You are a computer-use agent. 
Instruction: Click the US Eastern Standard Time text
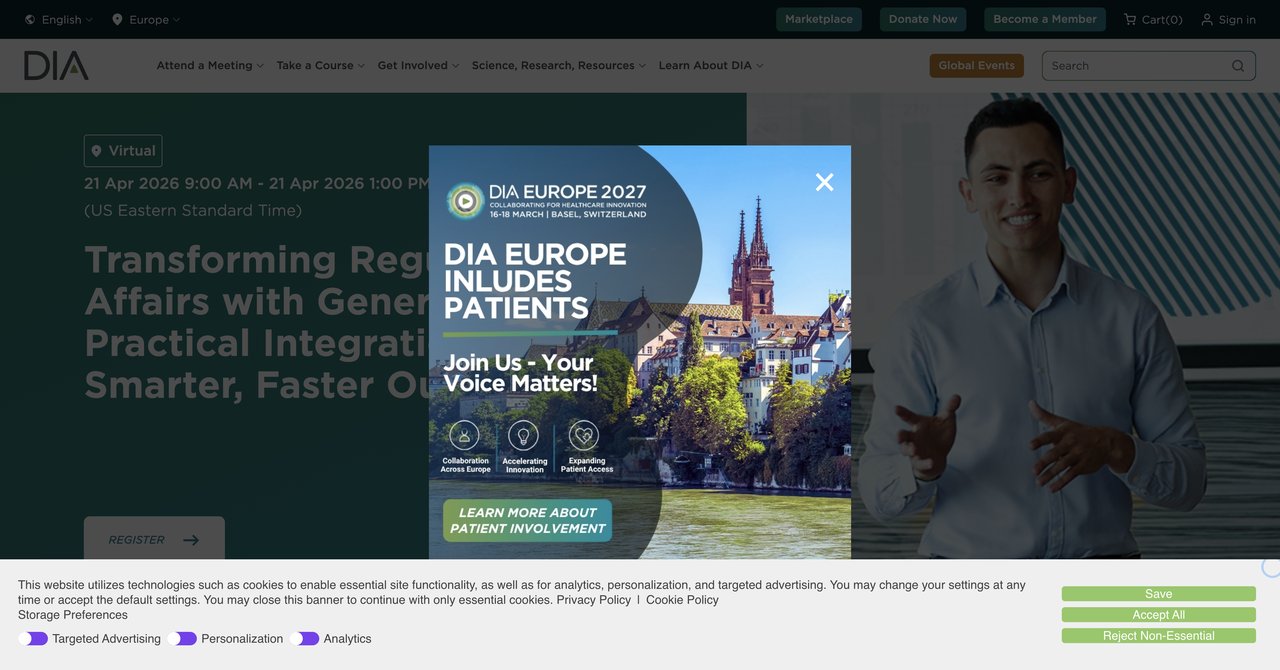tap(193, 211)
